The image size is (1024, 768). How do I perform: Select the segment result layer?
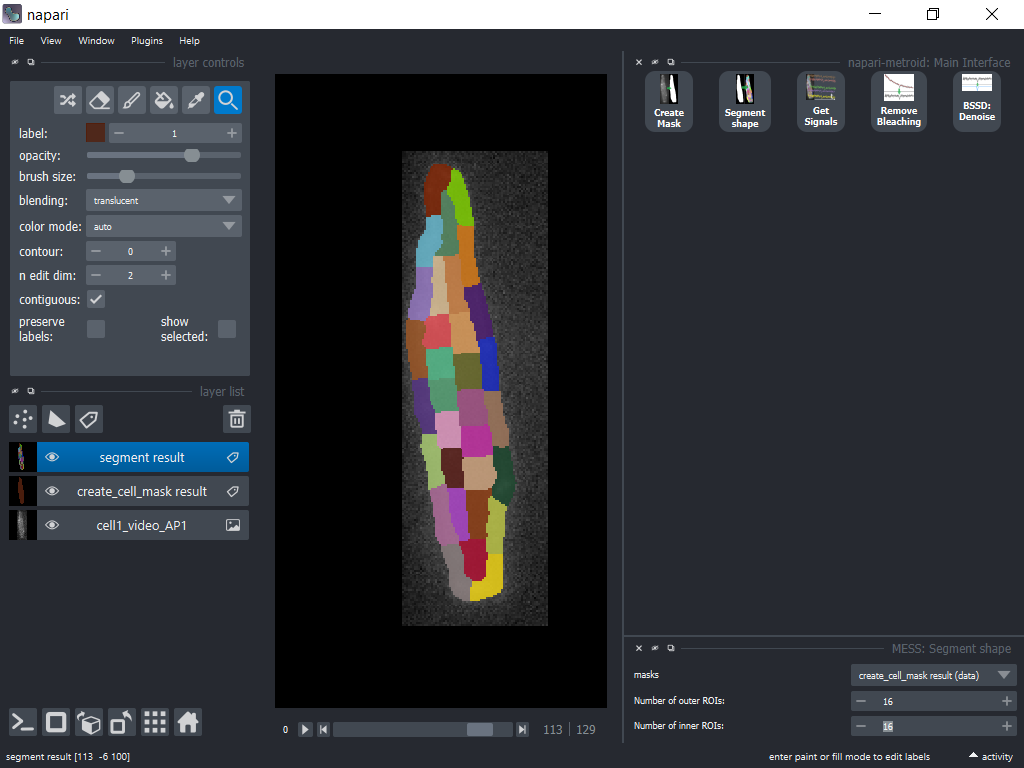coord(142,457)
